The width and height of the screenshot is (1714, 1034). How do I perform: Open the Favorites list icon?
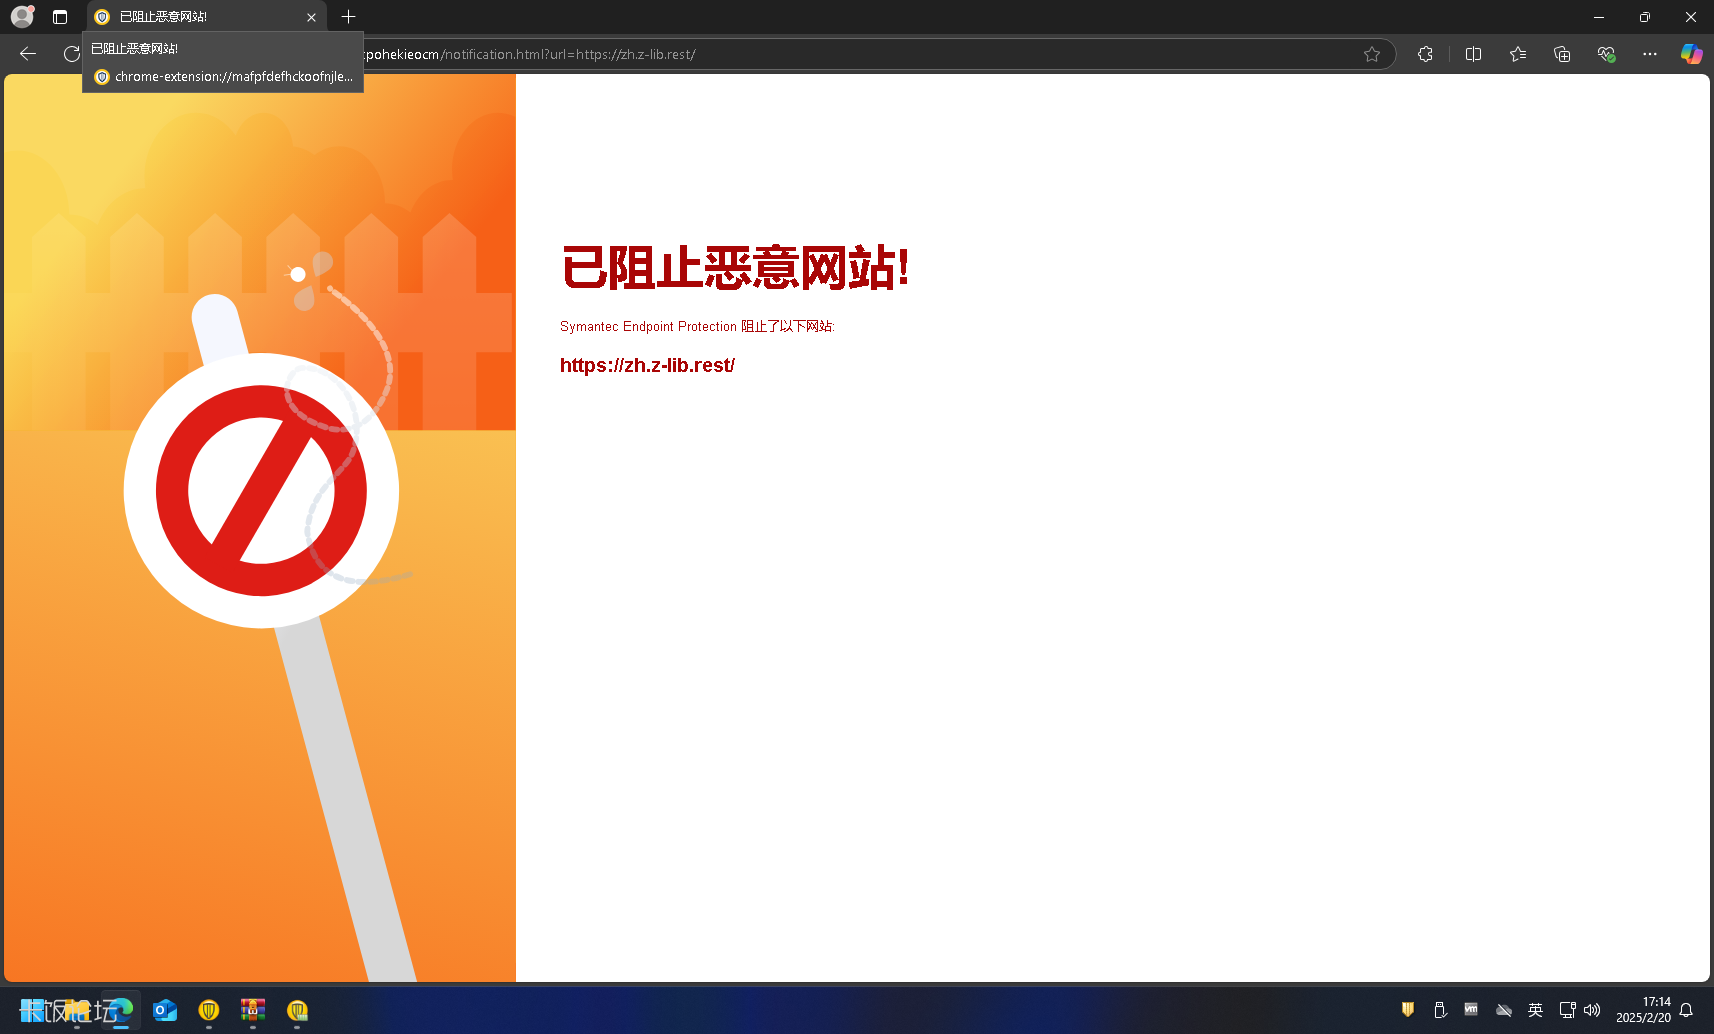1518,54
